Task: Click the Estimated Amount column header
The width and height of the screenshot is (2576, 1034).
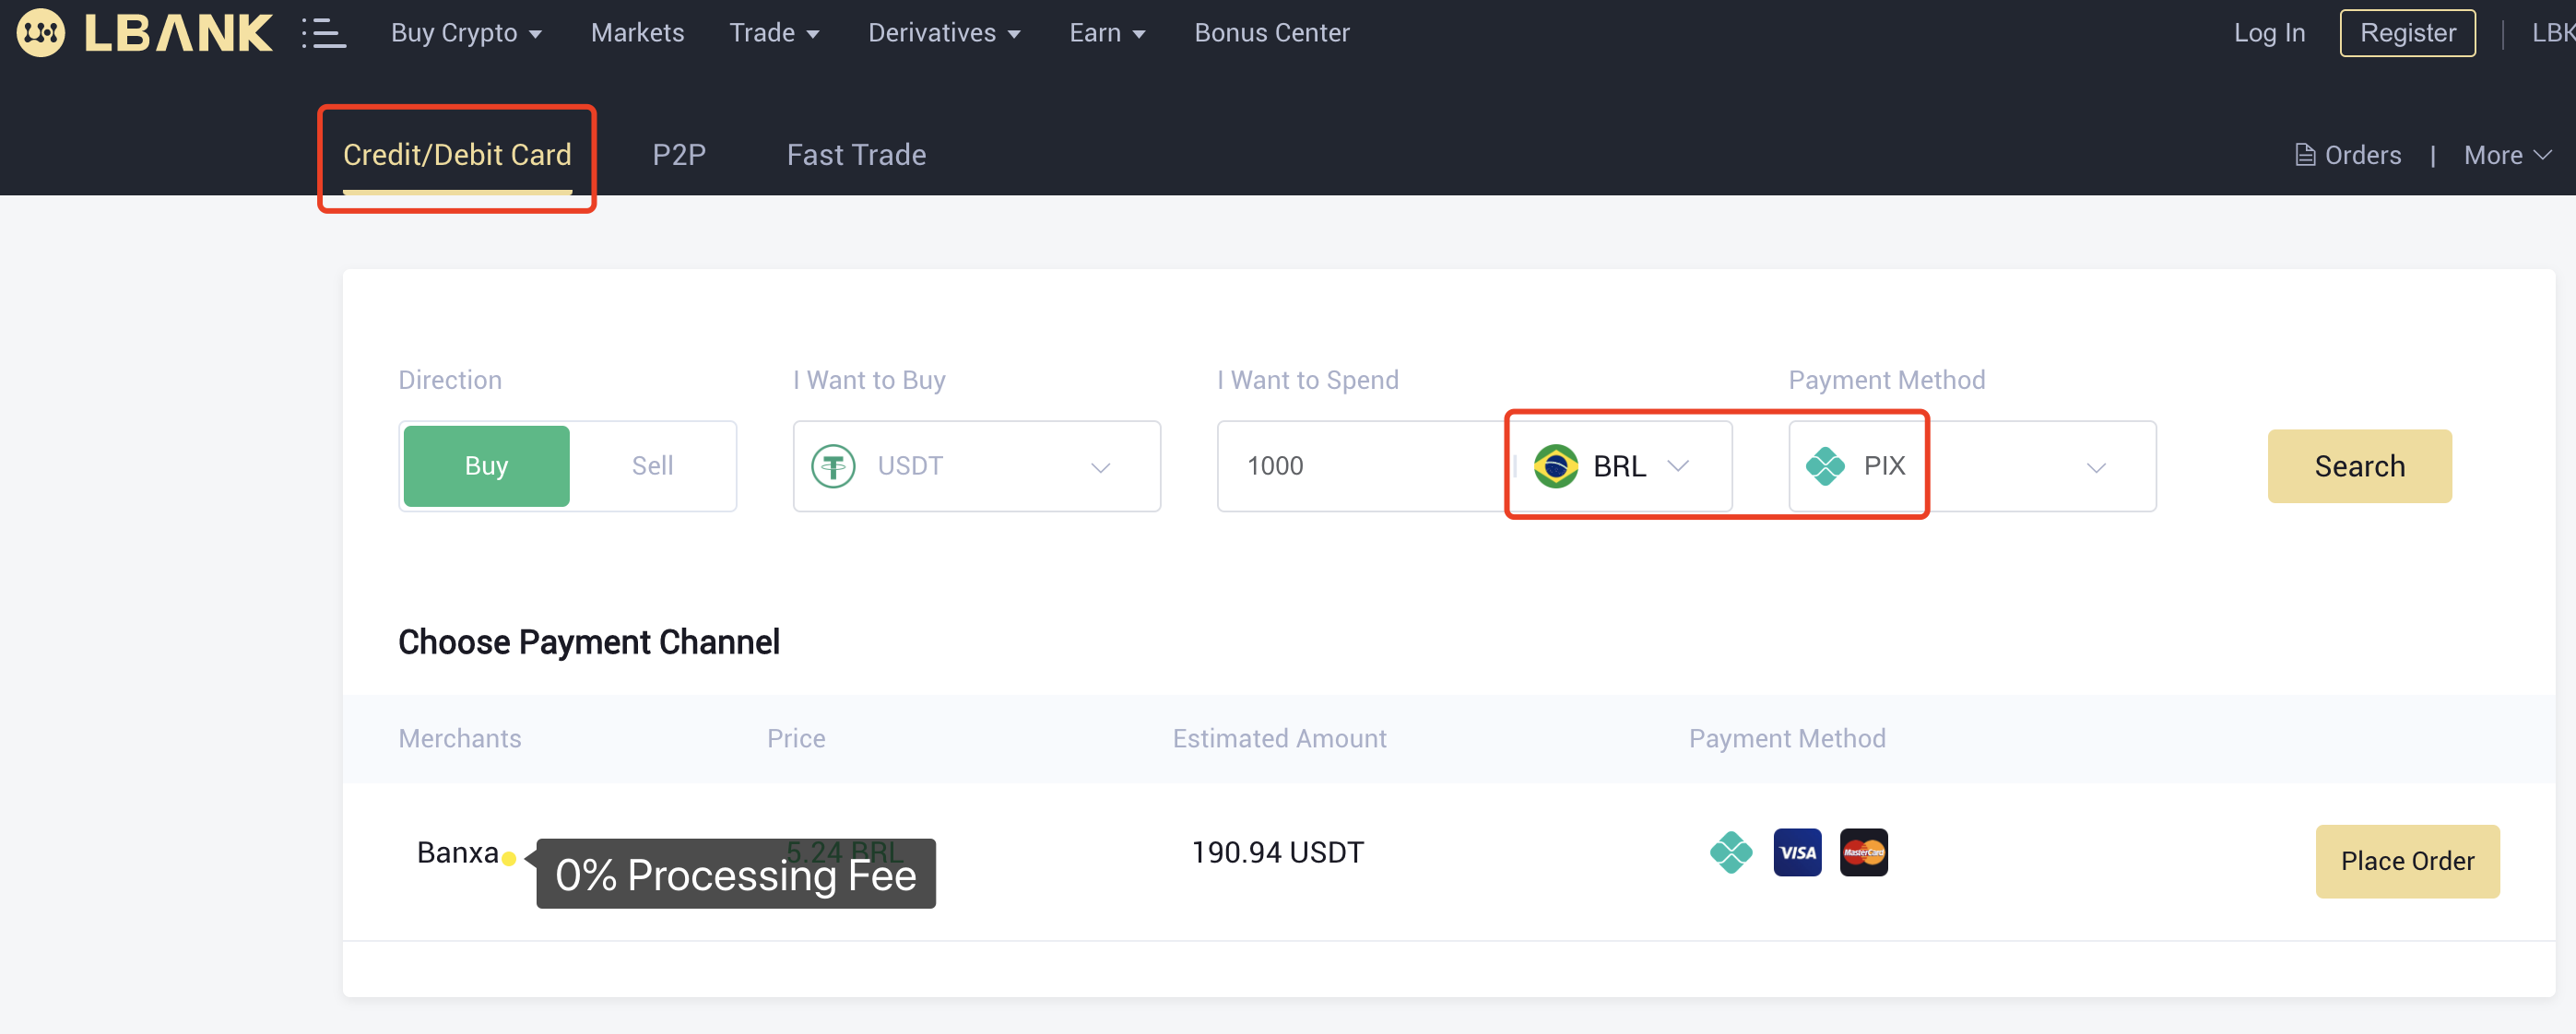Action: click(1279, 738)
